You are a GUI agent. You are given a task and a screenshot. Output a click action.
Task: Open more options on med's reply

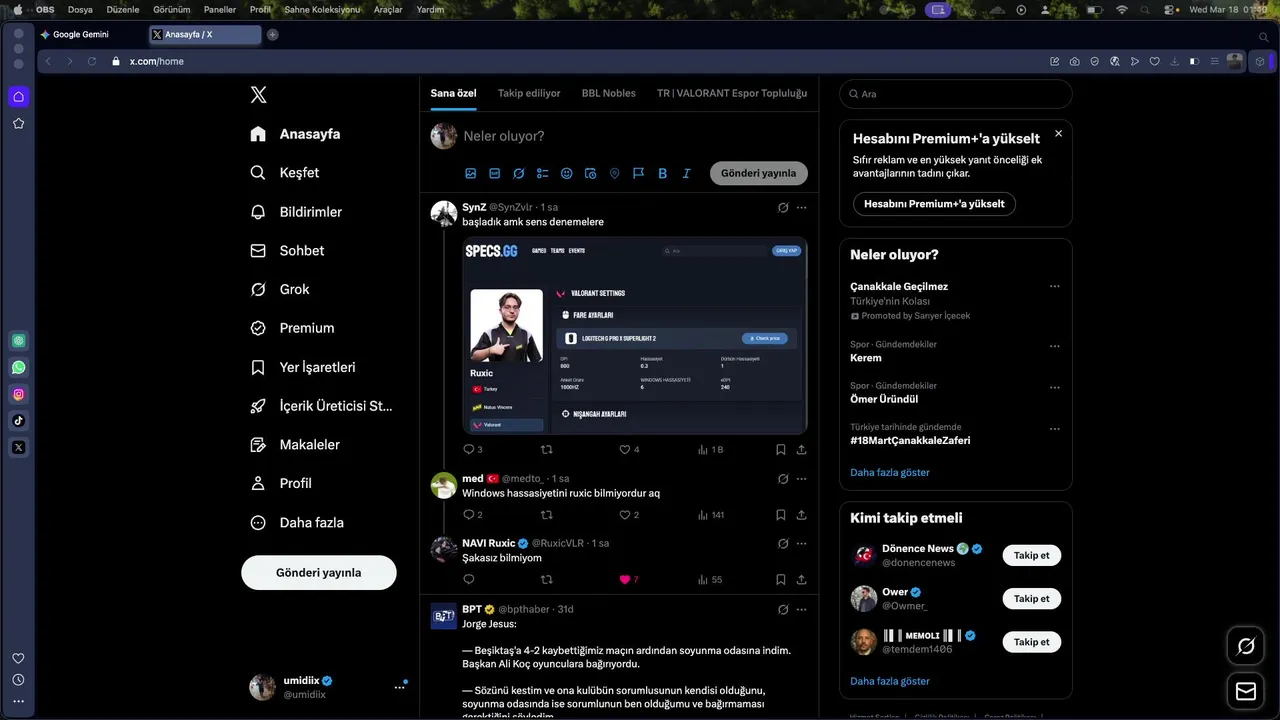pyautogui.click(x=801, y=479)
